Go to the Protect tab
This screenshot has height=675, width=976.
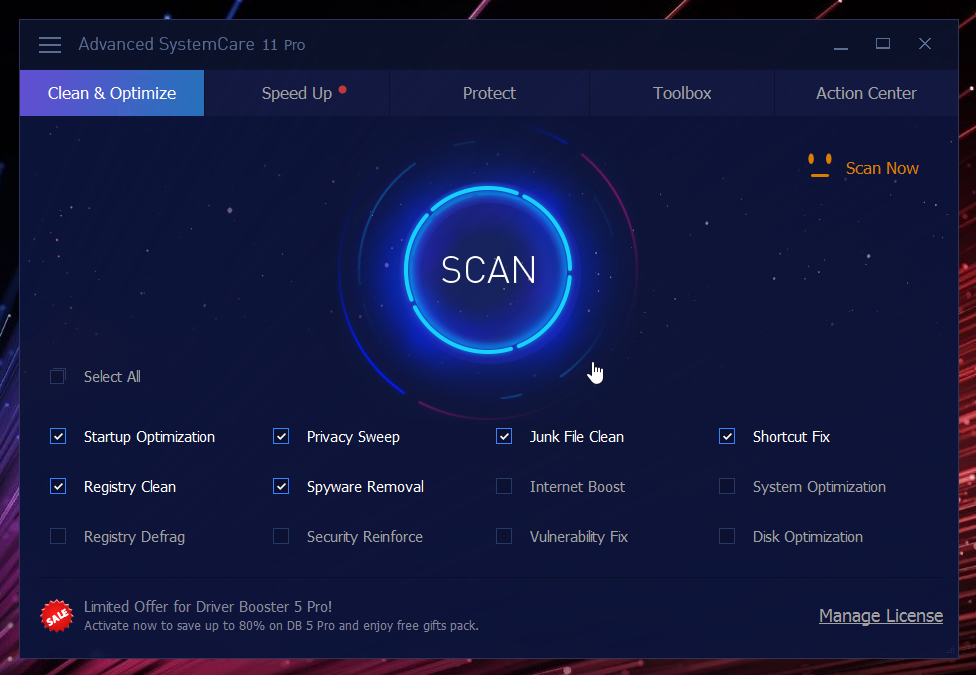click(x=489, y=93)
